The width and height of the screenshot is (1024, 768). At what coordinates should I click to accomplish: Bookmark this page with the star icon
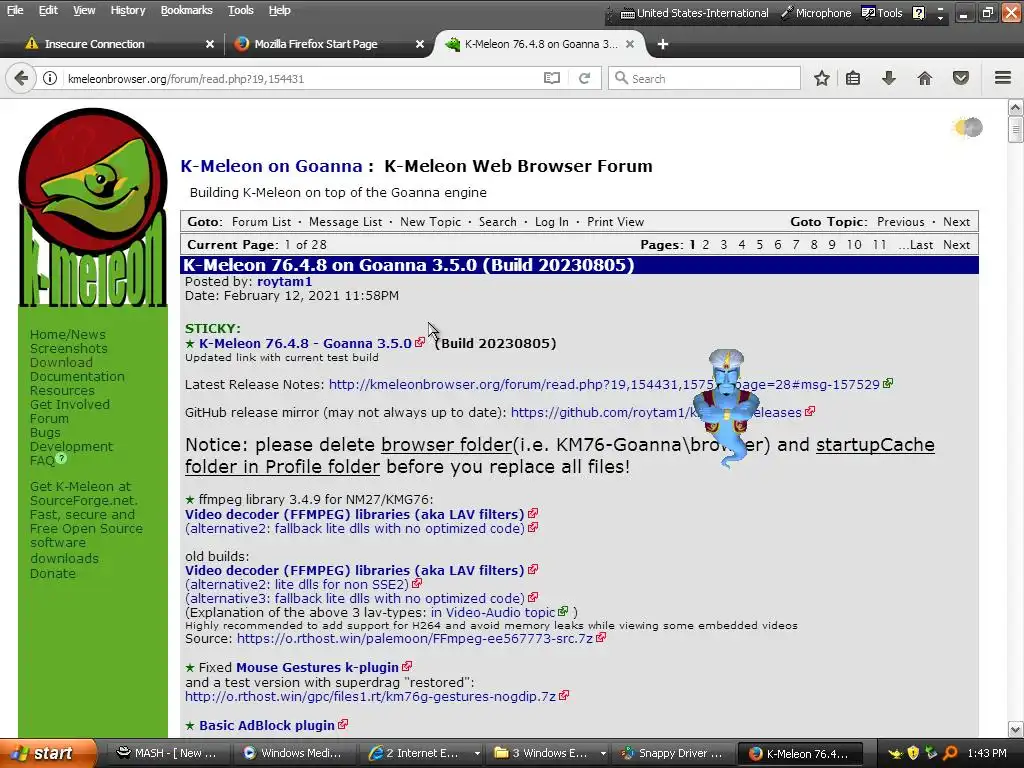(822, 78)
